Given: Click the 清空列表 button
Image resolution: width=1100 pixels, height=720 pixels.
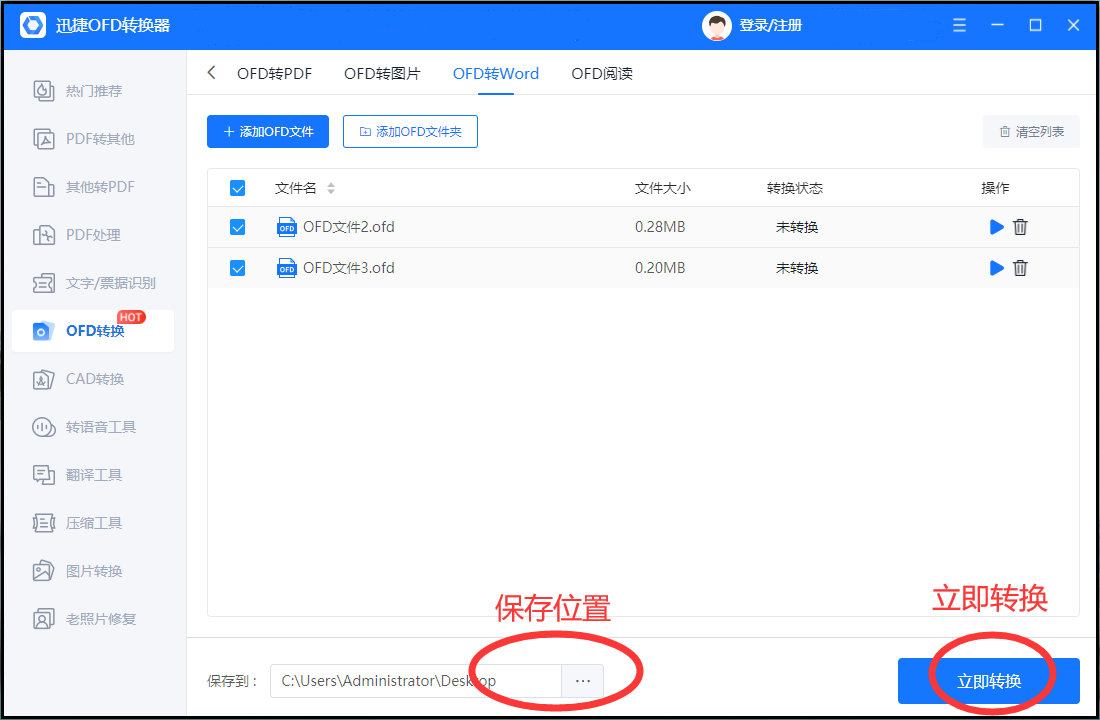Looking at the screenshot, I should click(1031, 131).
